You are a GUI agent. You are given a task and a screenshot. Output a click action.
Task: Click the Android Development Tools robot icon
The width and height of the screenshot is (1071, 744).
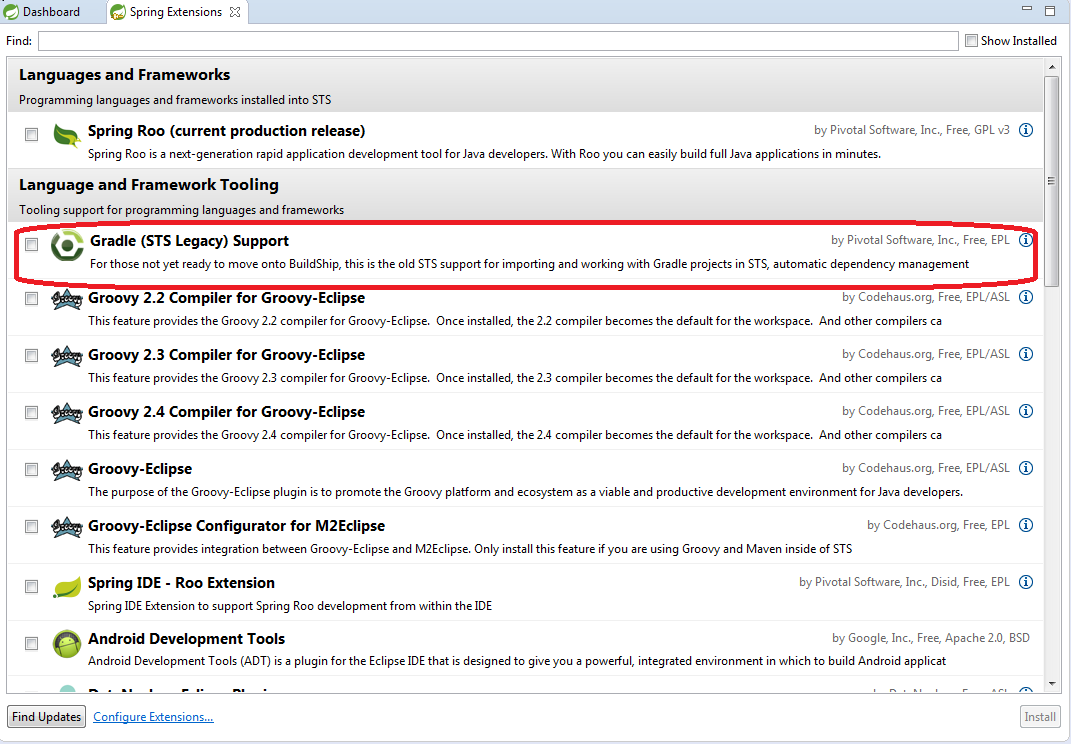[67, 644]
